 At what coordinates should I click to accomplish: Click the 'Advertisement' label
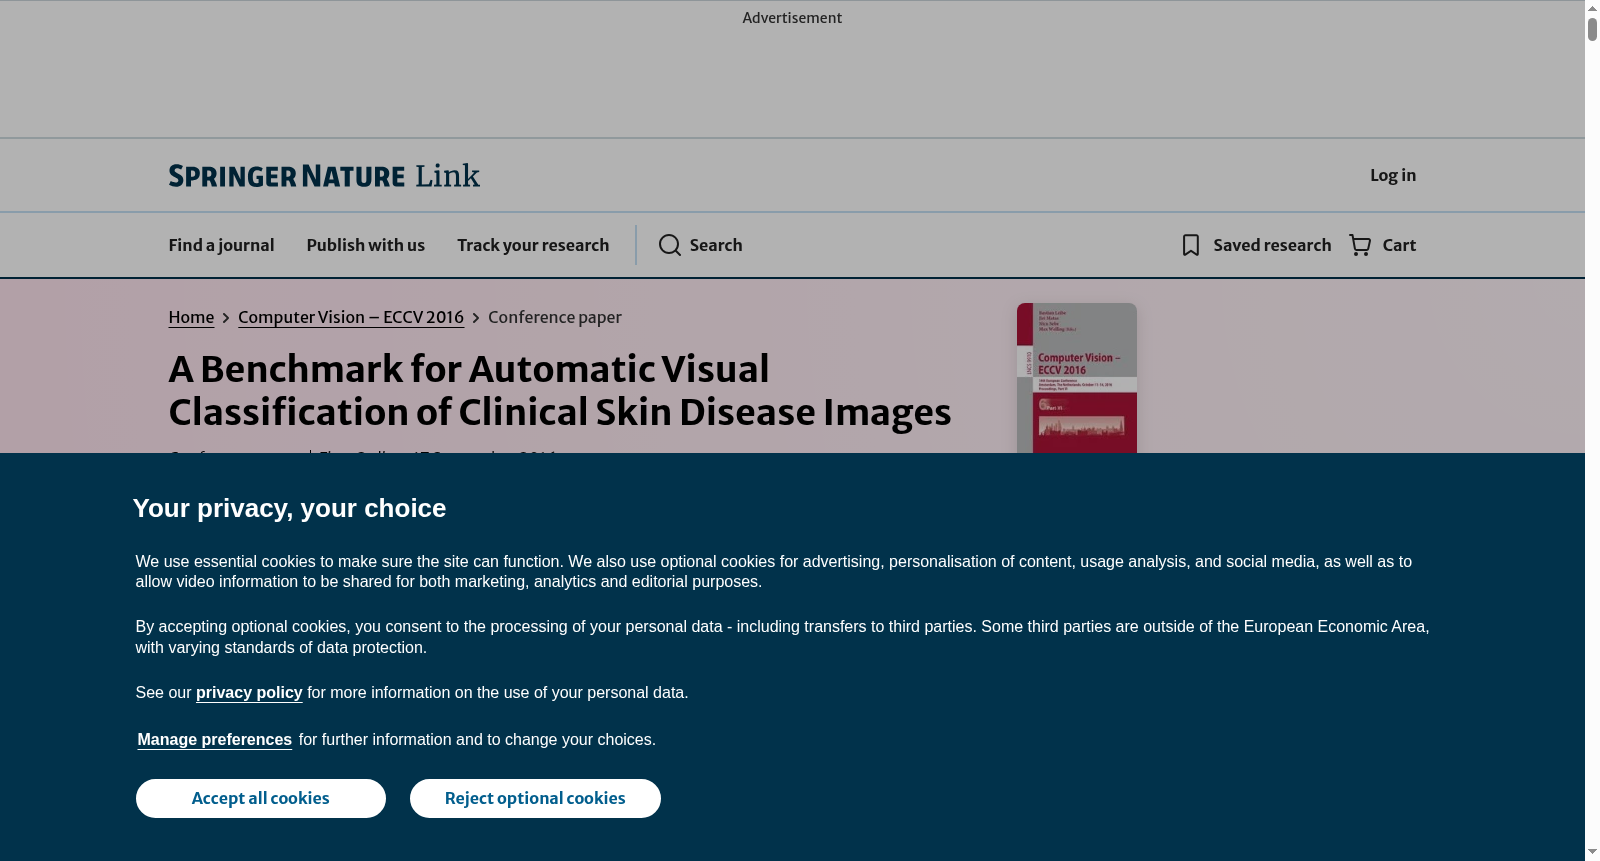(x=792, y=18)
